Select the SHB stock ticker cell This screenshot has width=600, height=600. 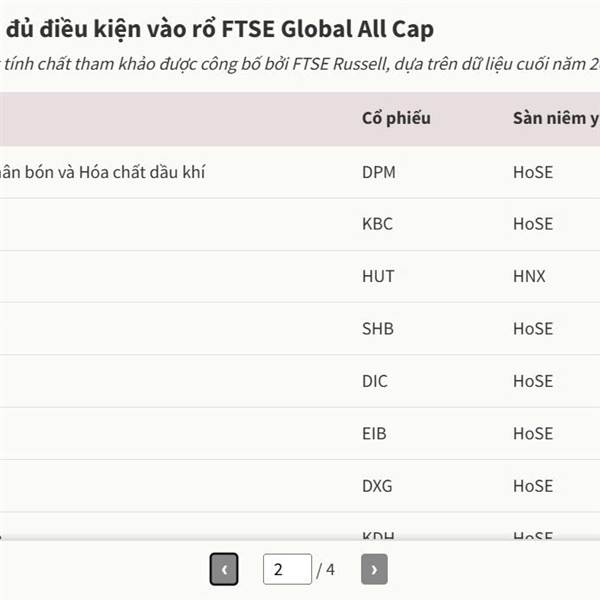(x=377, y=328)
